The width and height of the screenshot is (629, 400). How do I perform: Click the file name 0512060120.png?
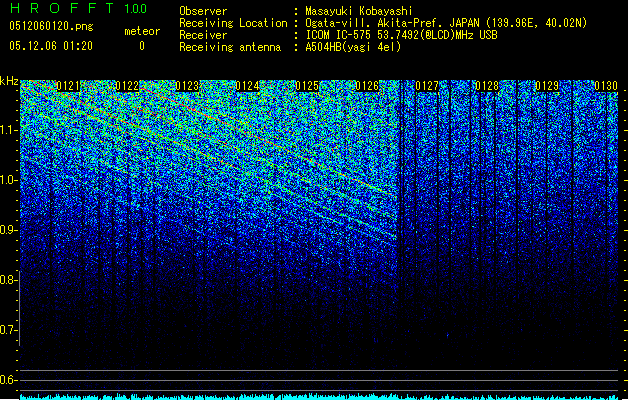coord(51,27)
